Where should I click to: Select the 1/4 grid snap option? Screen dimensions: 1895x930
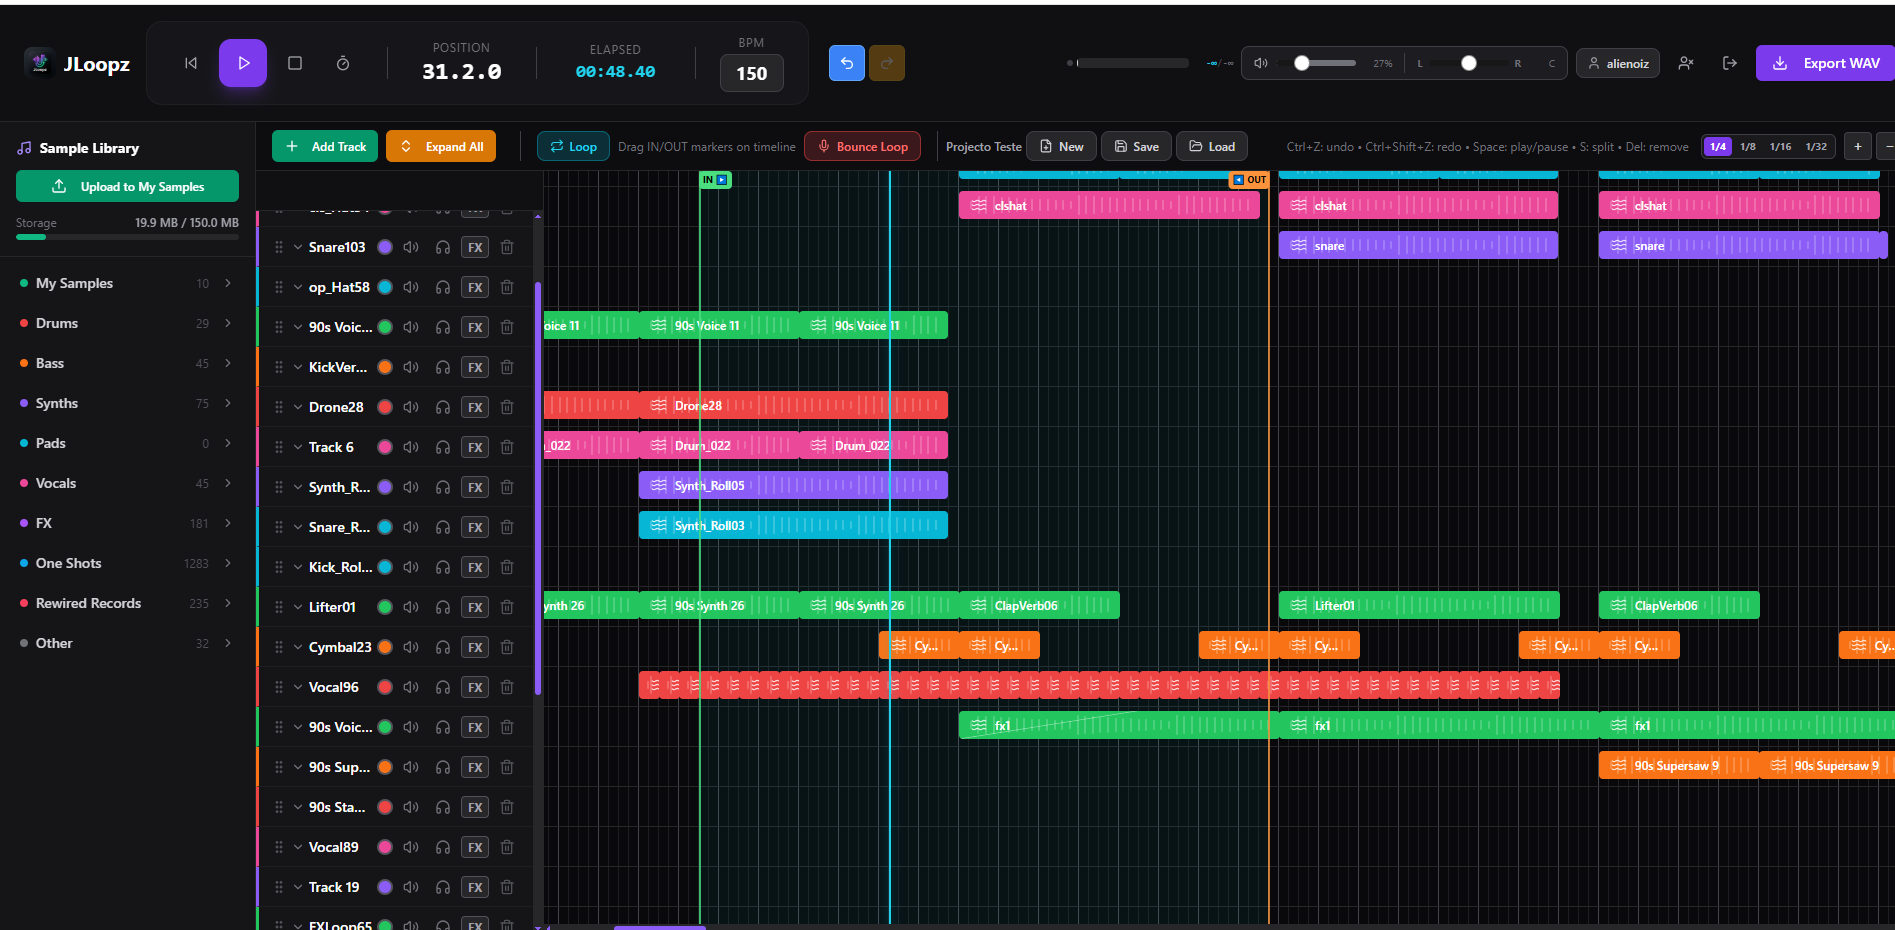coord(1718,146)
